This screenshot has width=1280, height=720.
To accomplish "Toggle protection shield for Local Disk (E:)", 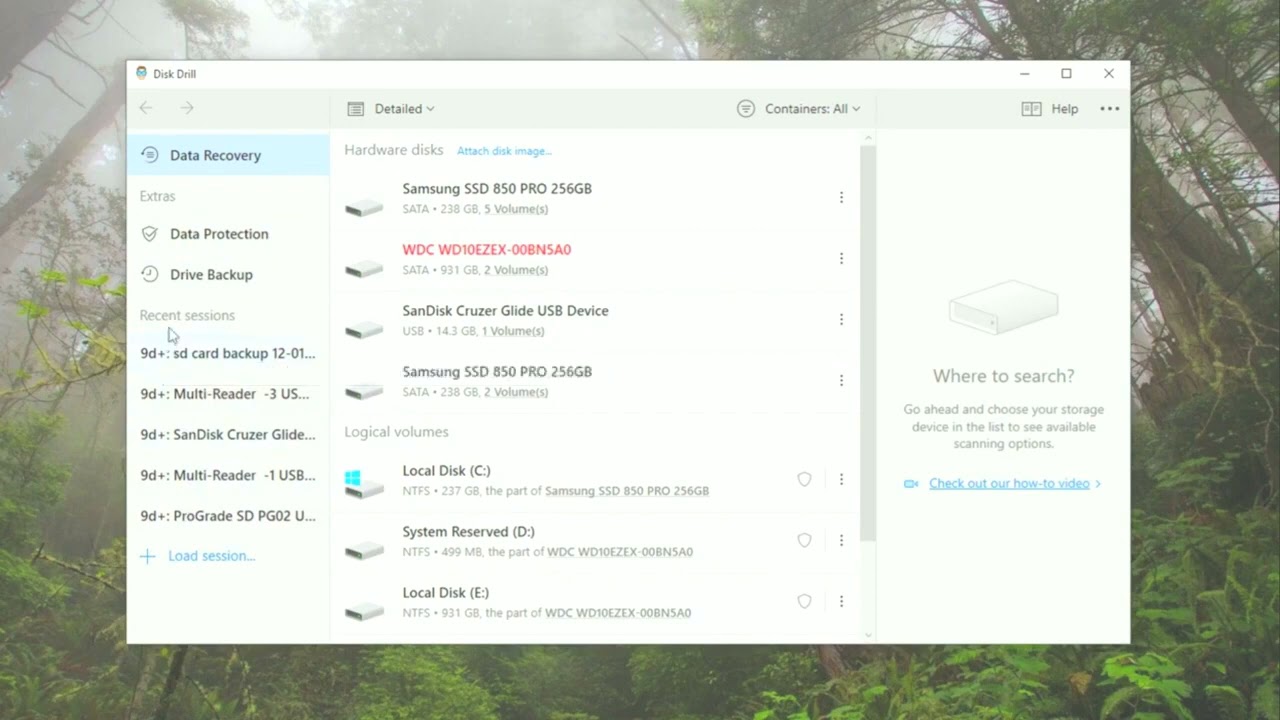I will (x=804, y=602).
